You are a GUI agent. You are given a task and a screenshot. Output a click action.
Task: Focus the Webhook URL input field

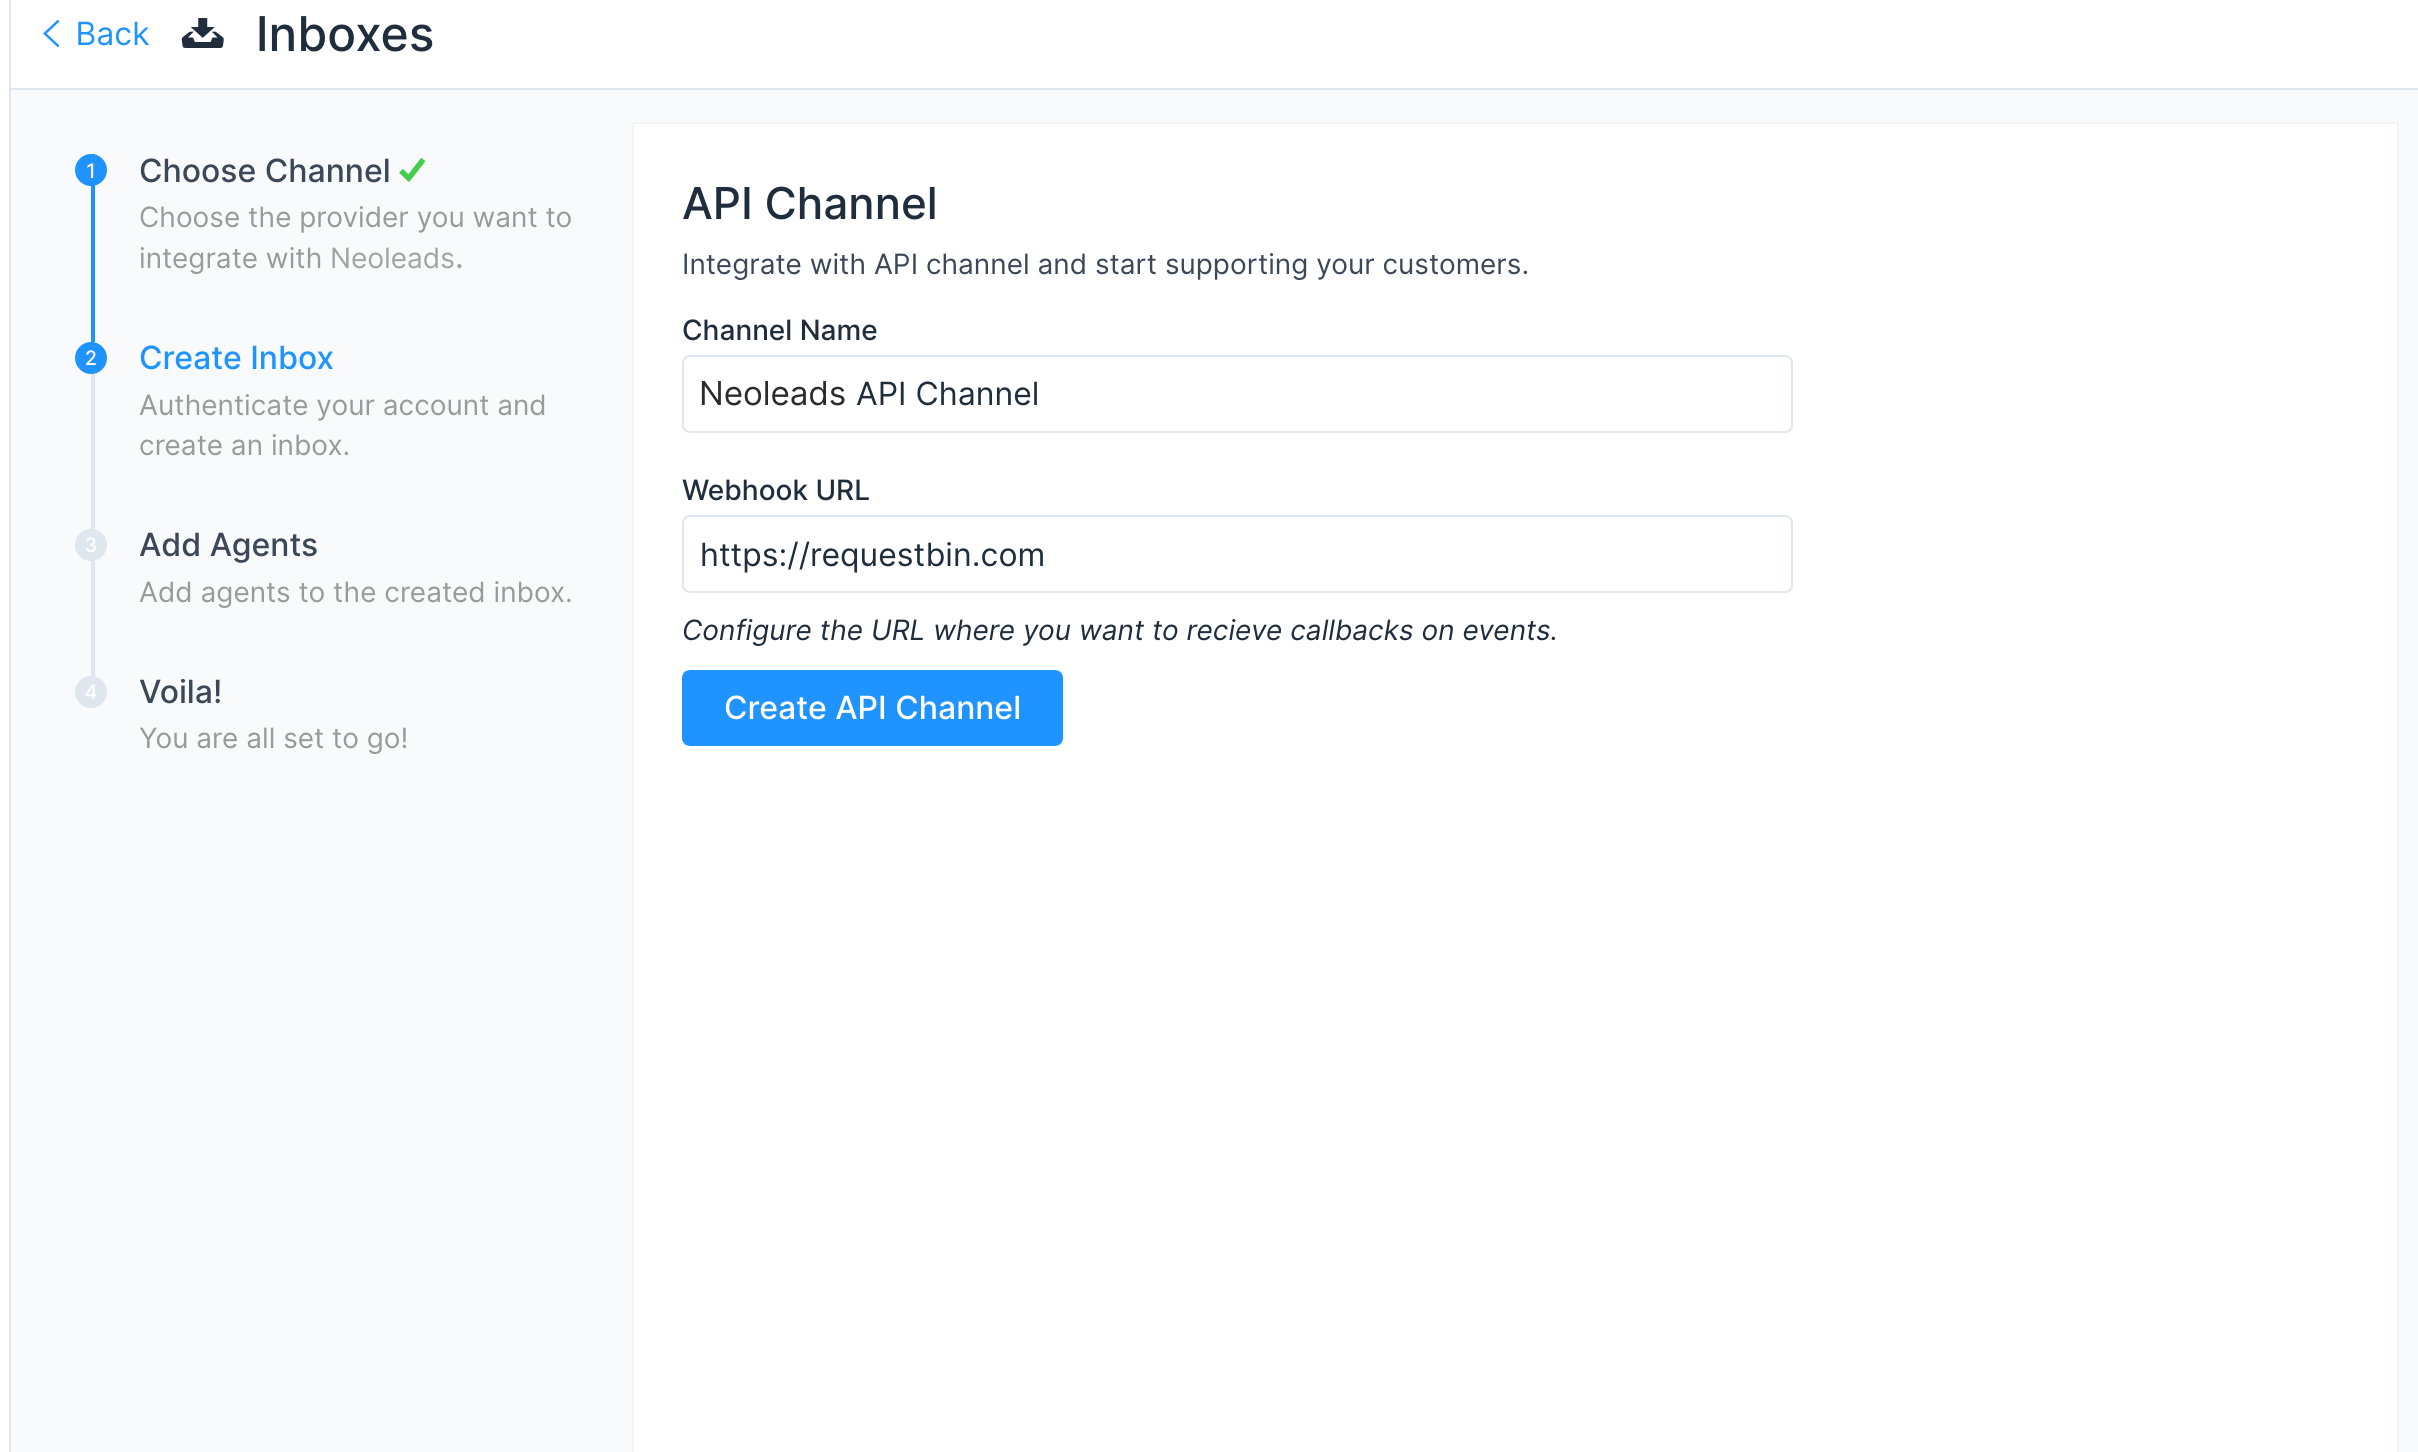tap(1236, 554)
